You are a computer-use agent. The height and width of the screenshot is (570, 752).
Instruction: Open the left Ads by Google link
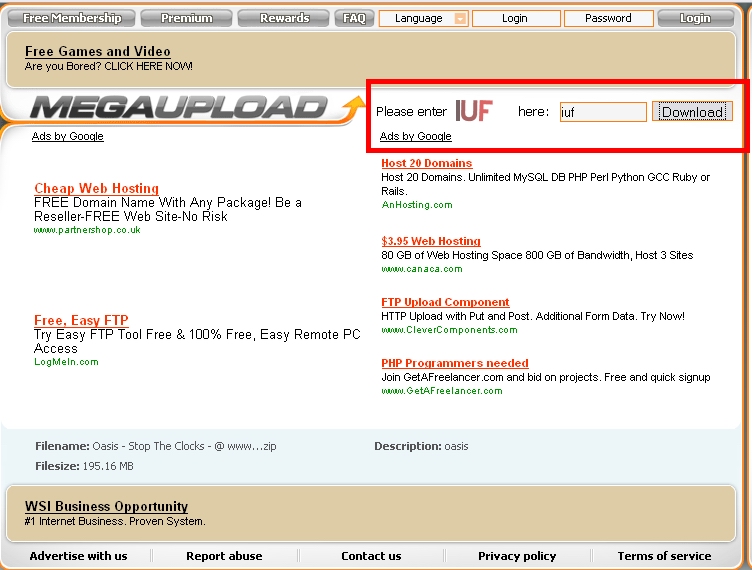(x=68, y=136)
